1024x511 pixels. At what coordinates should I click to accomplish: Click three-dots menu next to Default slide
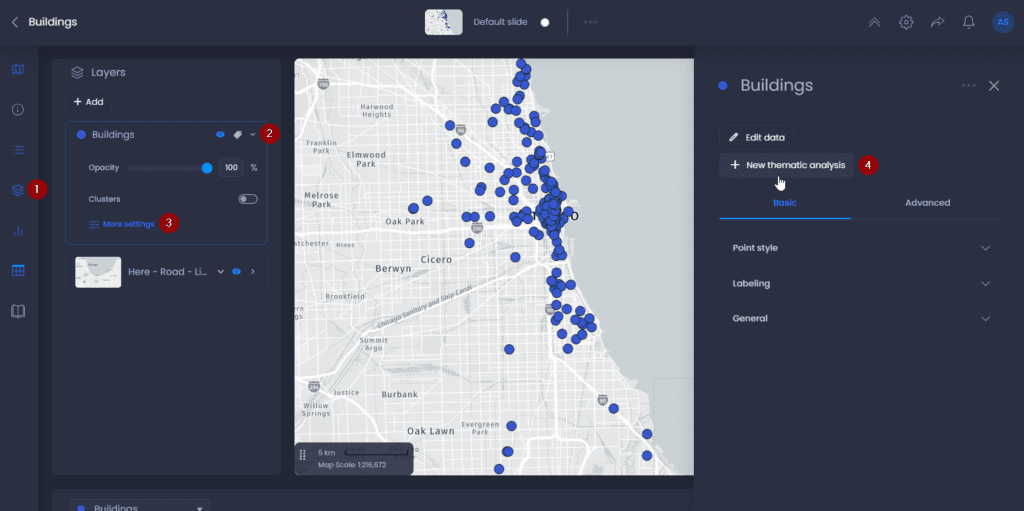[x=590, y=22]
